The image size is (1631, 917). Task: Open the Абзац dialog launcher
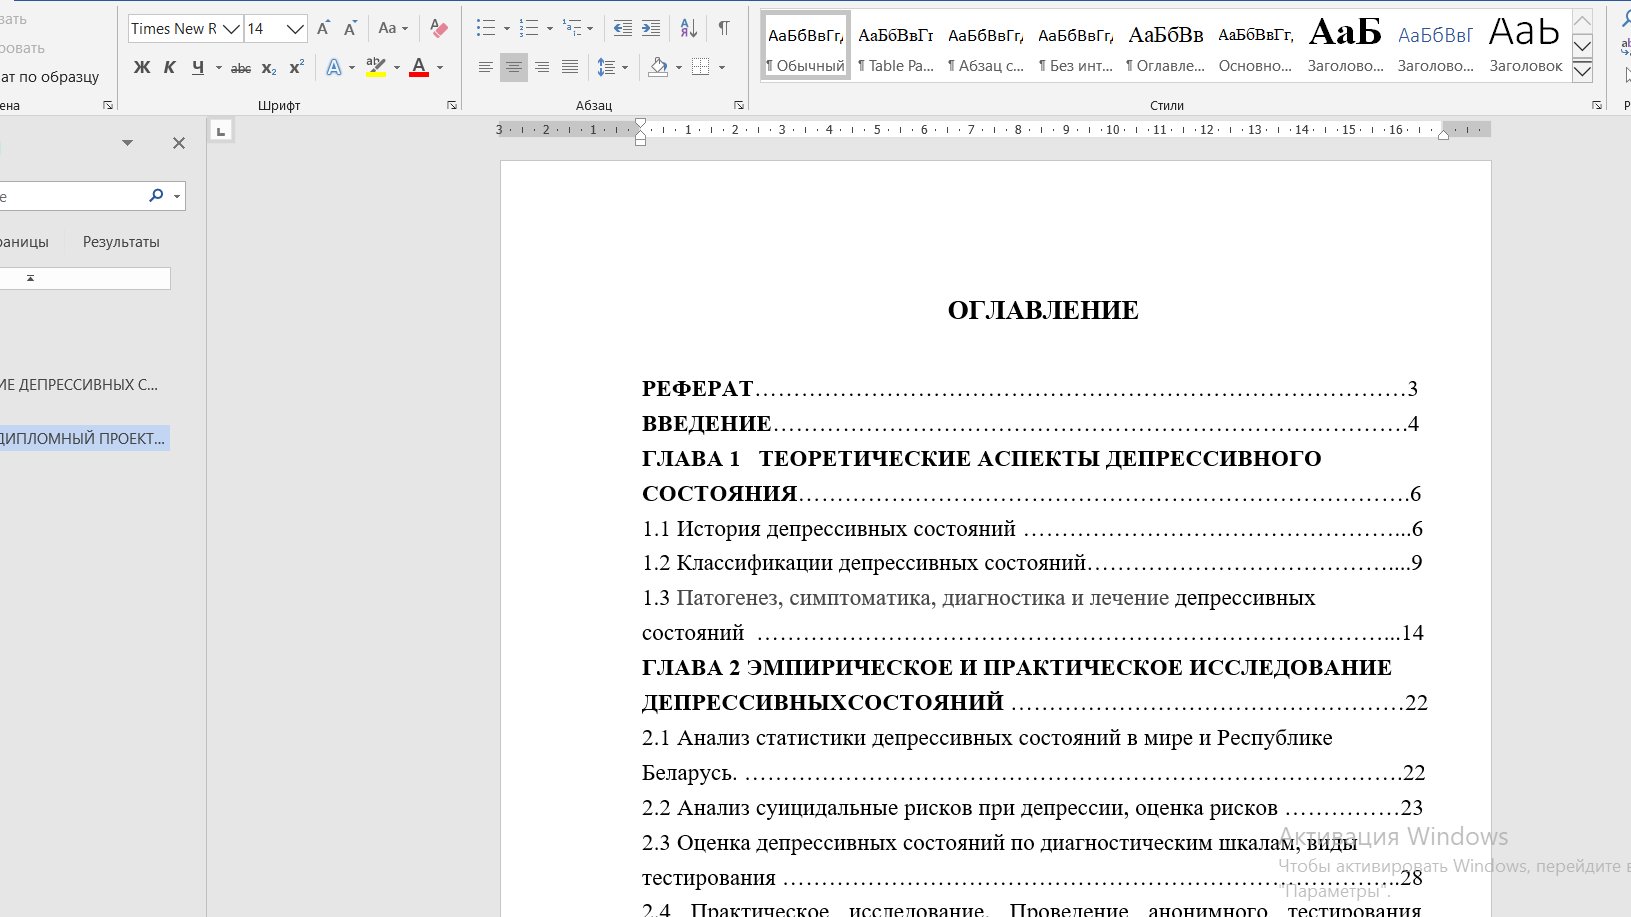point(739,105)
